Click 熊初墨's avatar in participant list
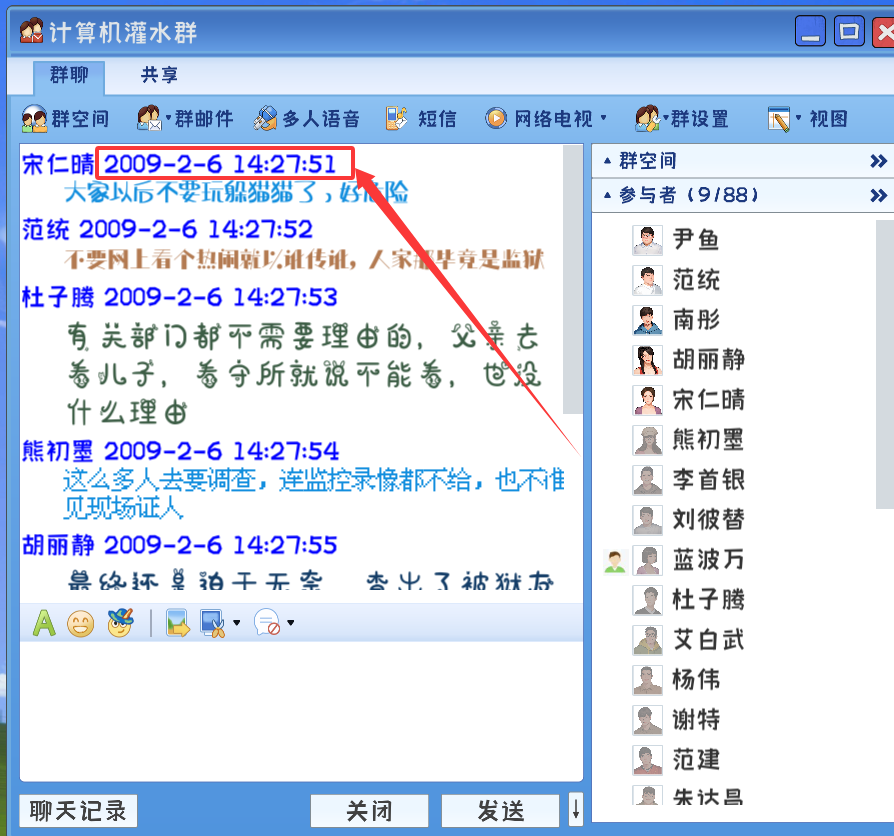The image size is (894, 836). click(648, 440)
